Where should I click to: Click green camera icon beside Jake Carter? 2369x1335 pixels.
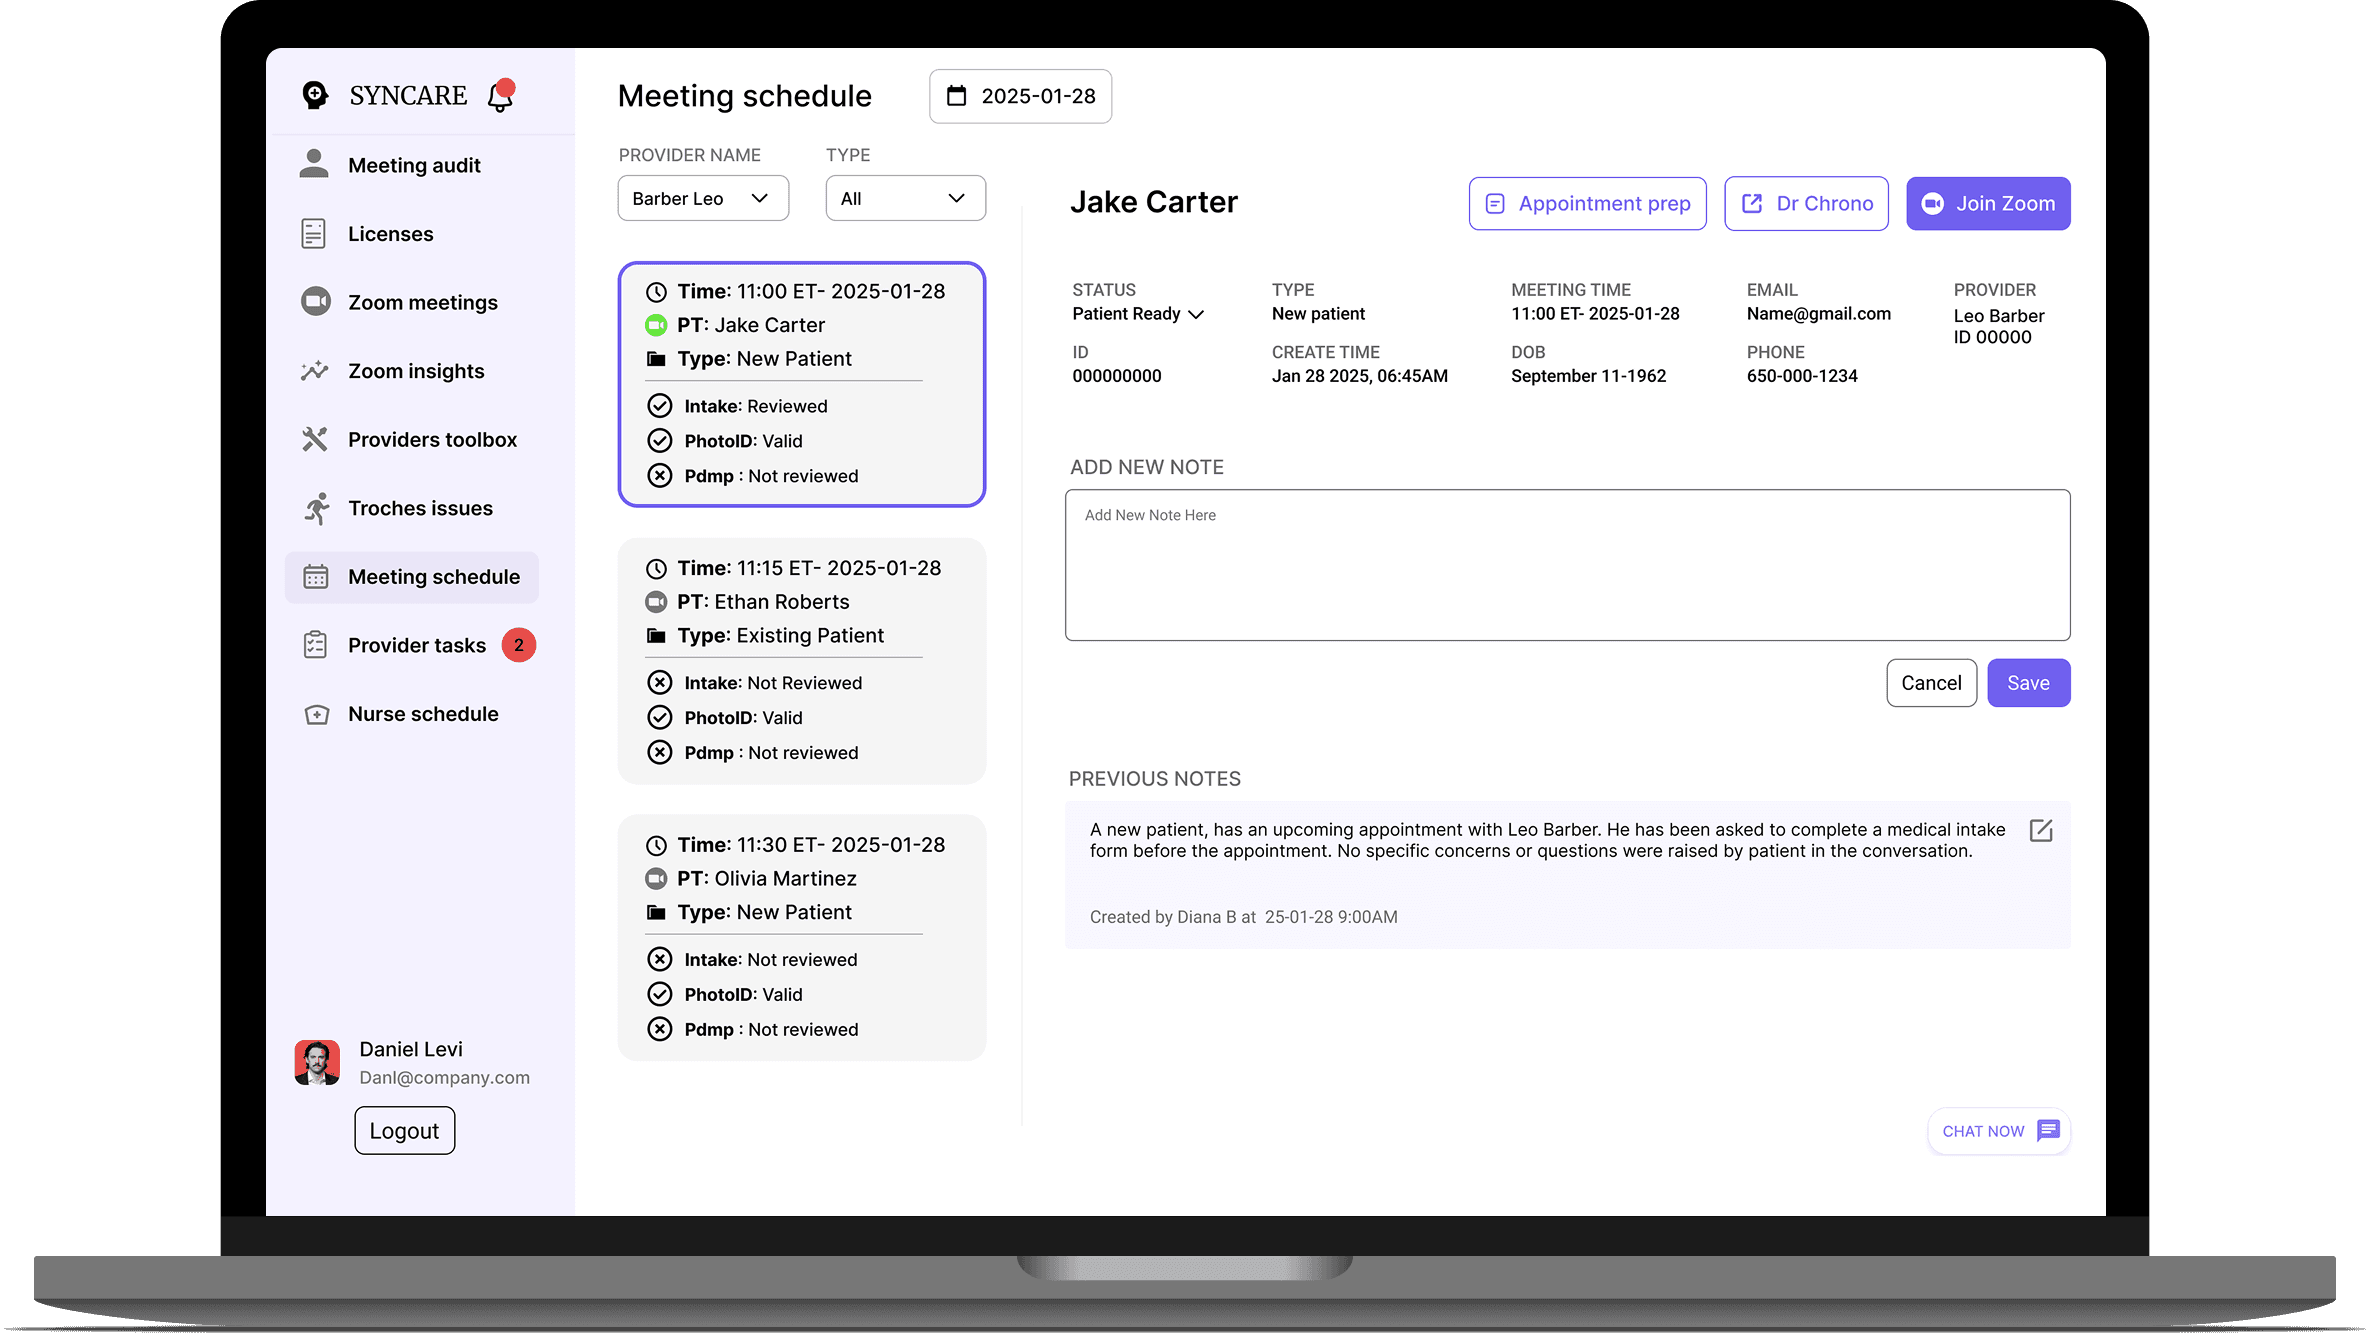click(x=656, y=325)
